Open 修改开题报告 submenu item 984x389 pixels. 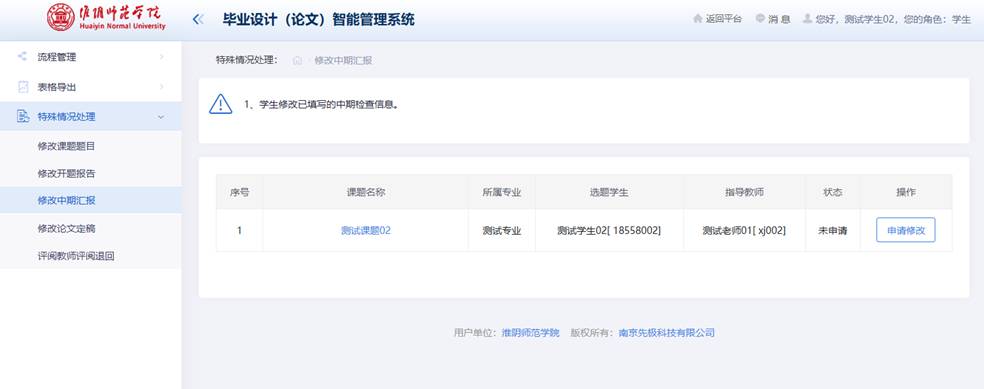coord(90,173)
